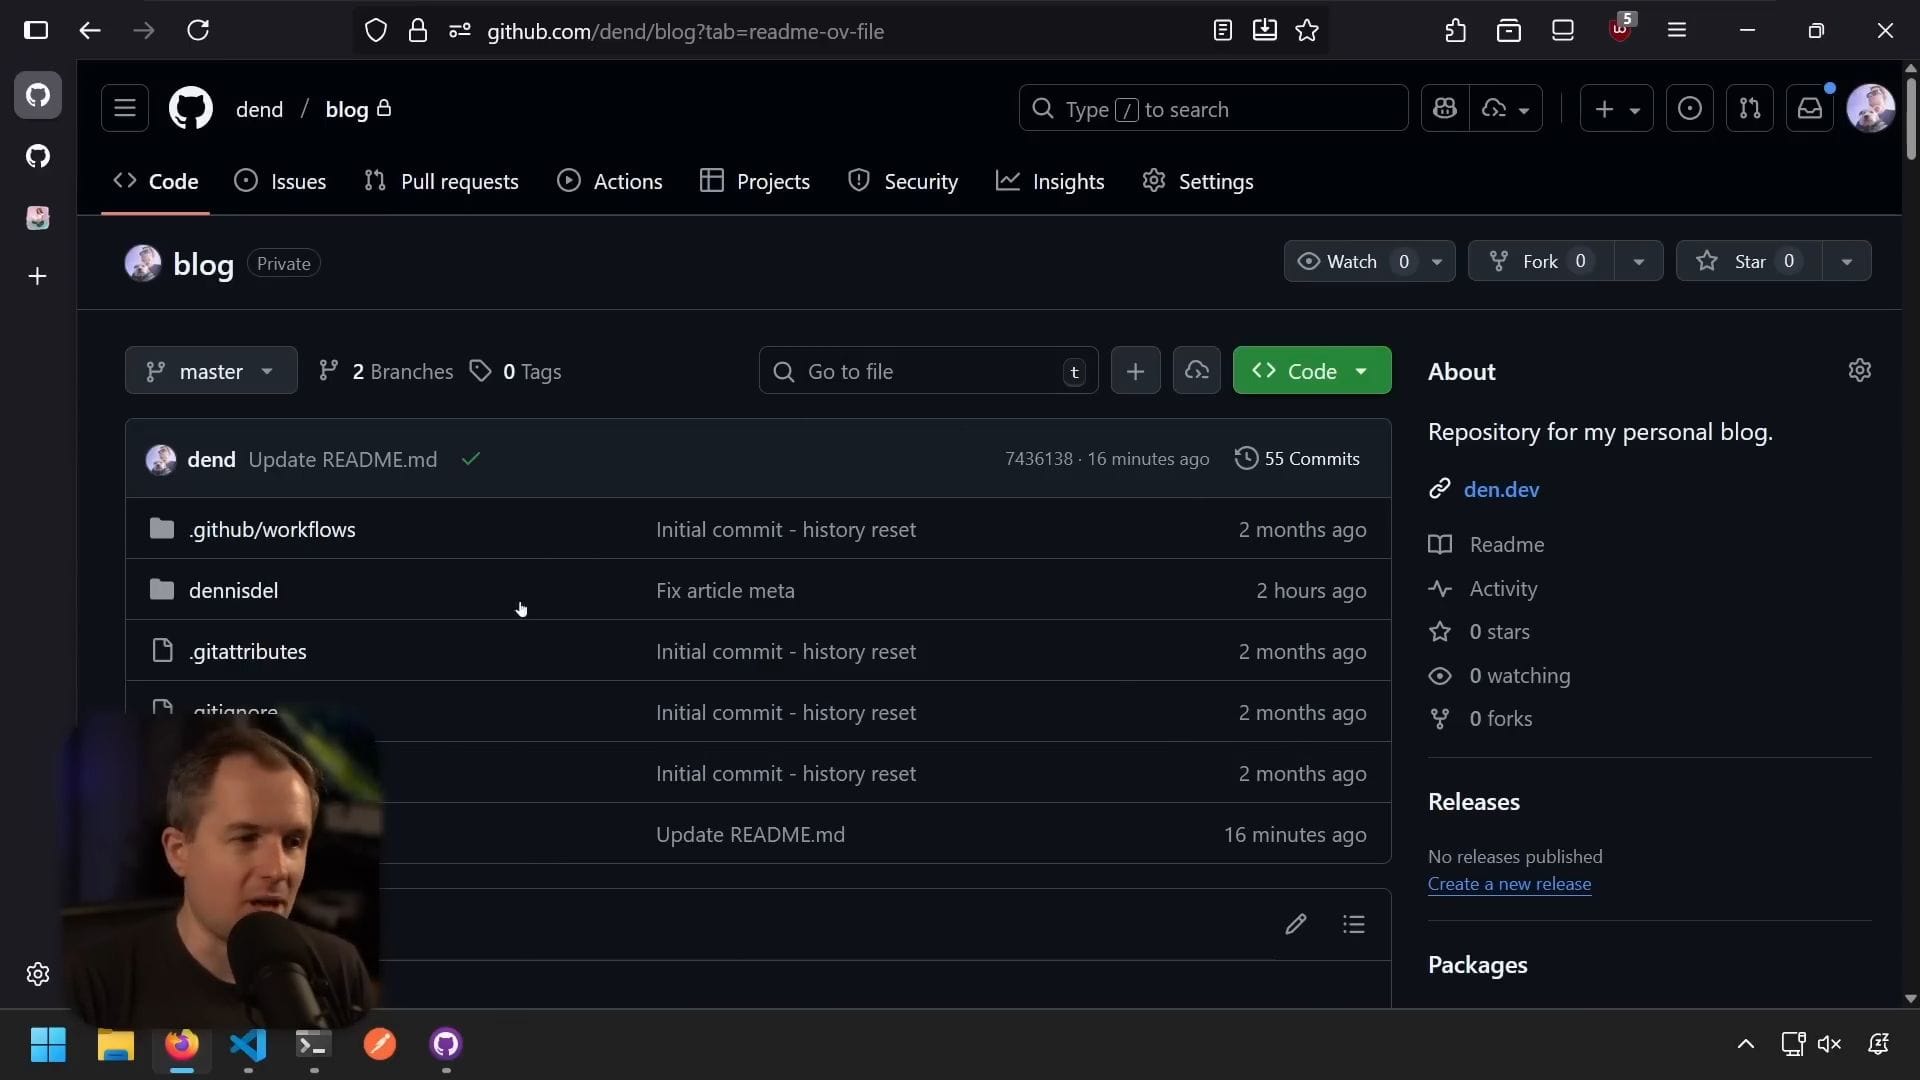The image size is (1920, 1080).
Task: Toggle Watch for this repository
Action: (x=1350, y=261)
